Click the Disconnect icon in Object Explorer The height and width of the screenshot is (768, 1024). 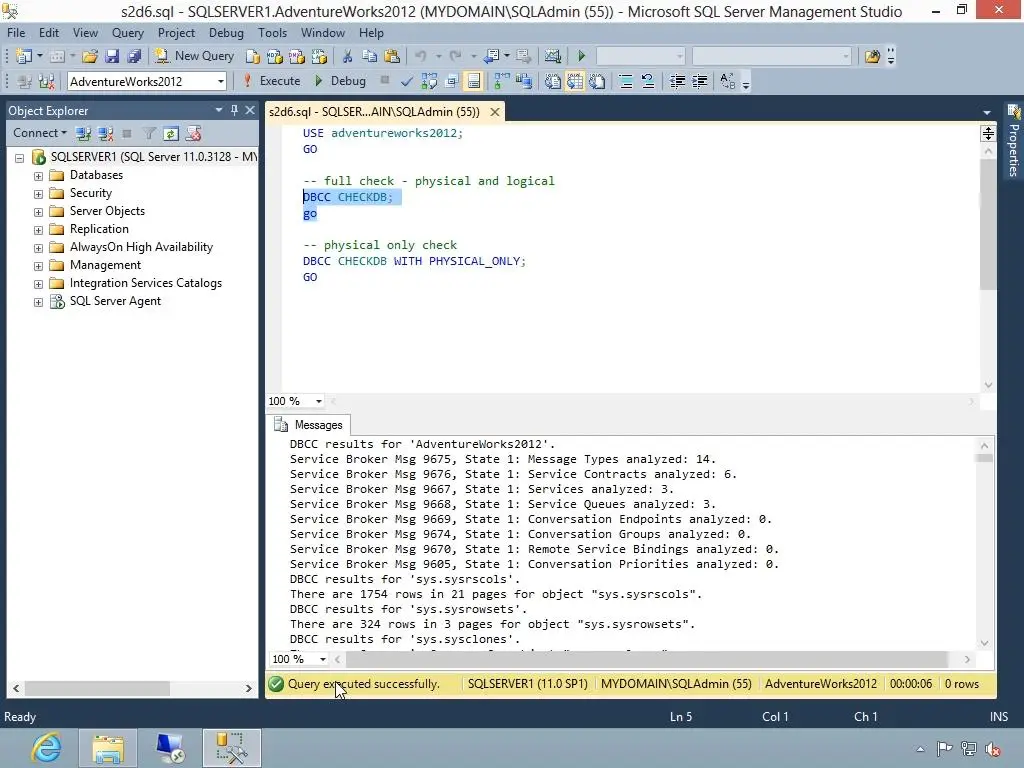coord(105,133)
